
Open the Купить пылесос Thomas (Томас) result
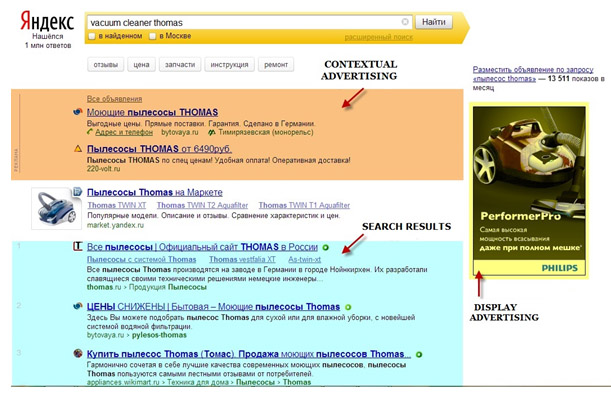click(x=249, y=354)
